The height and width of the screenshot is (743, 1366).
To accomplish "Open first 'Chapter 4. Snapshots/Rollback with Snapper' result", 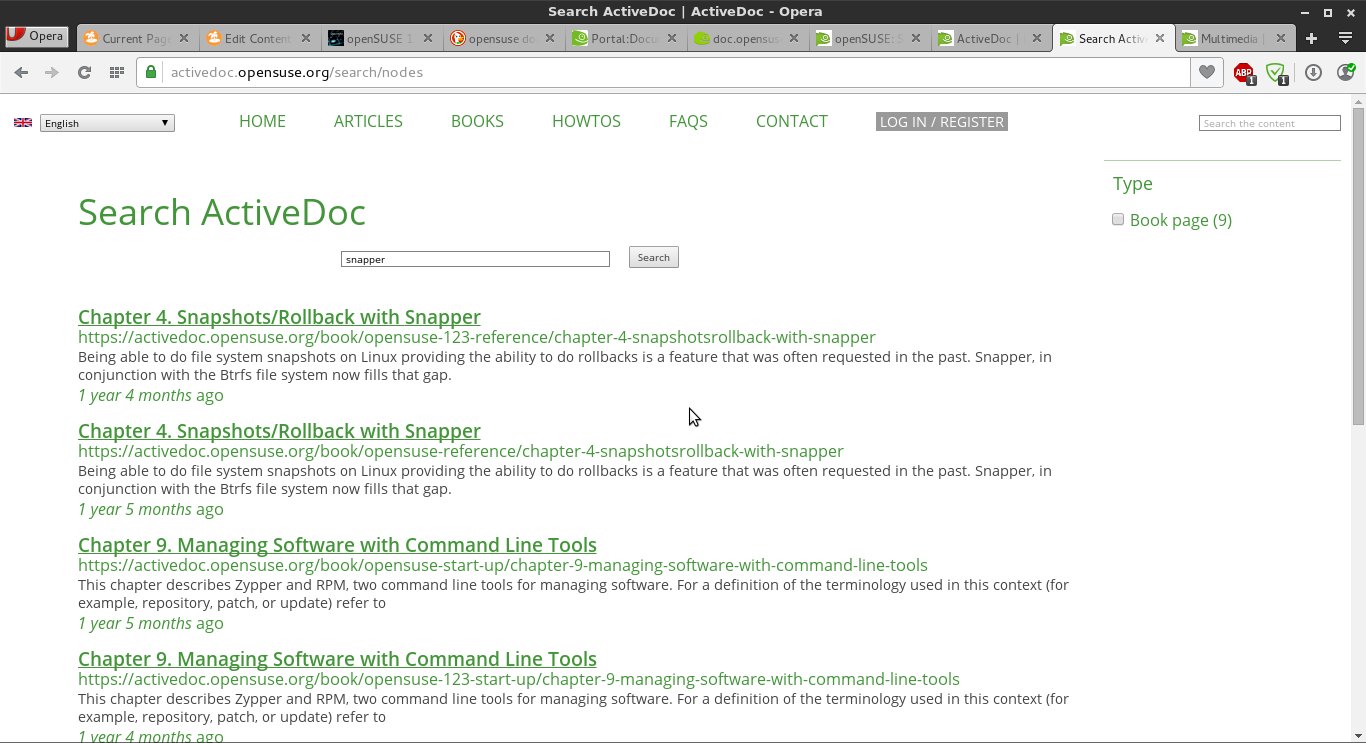I will (x=279, y=317).
